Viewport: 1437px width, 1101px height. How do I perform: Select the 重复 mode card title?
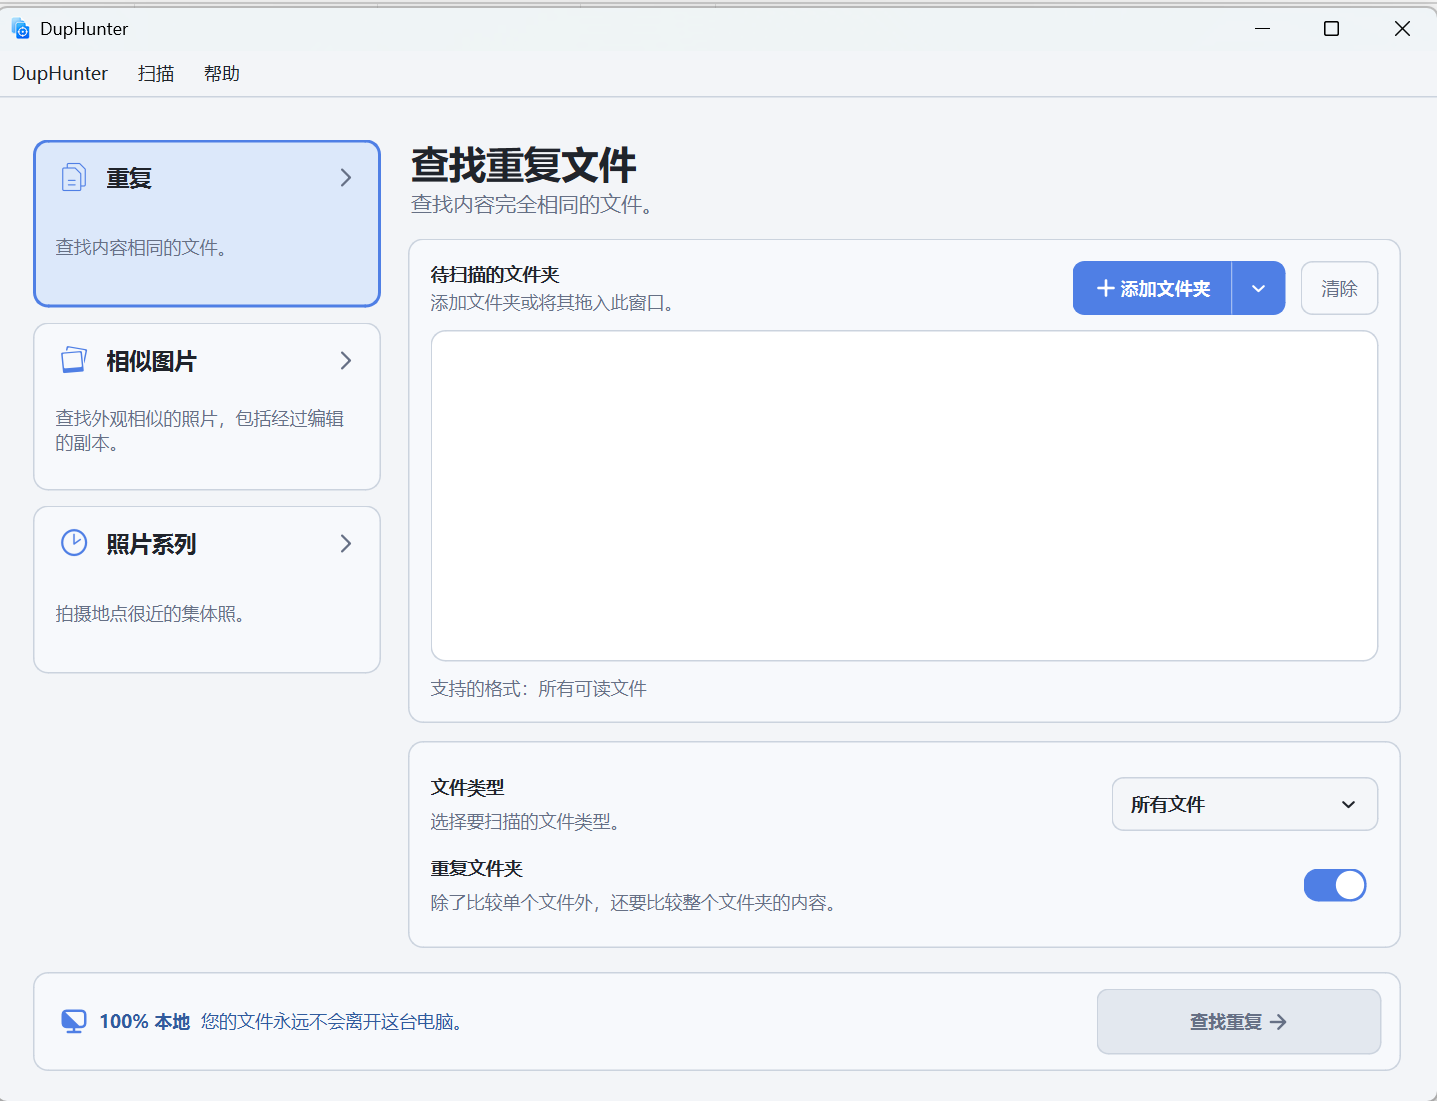tap(129, 178)
